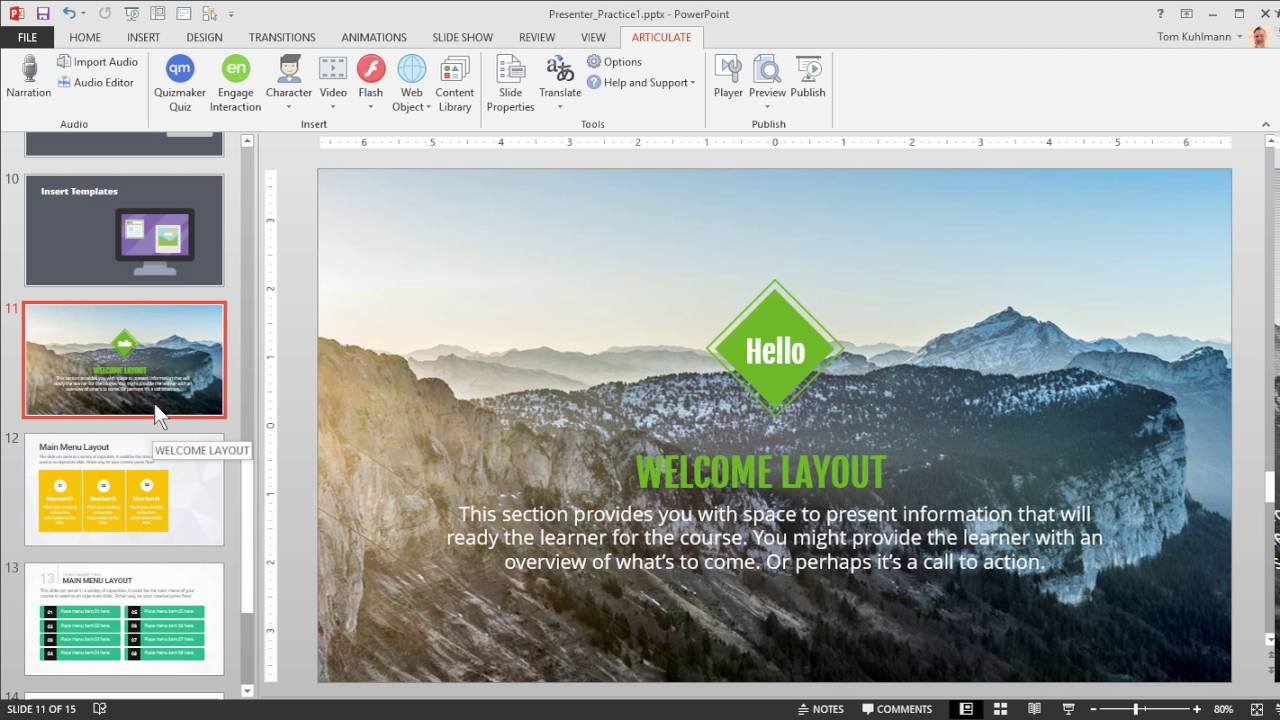Switch to Reading View in status bar
The image size is (1280, 720).
pyautogui.click(x=1035, y=709)
